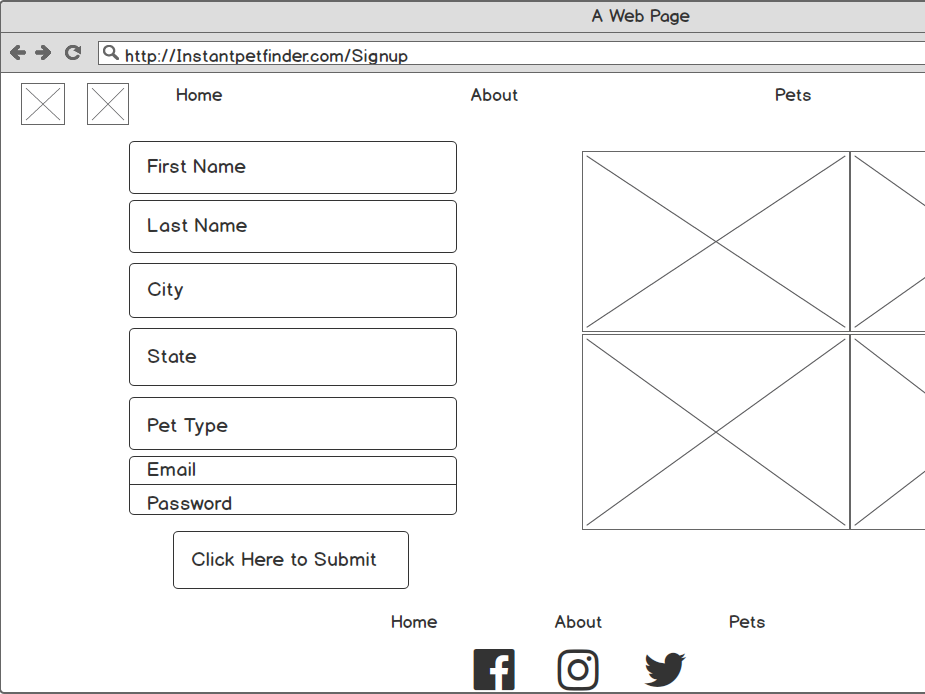Open About in the top navigation
This screenshot has width=925, height=694.
[x=494, y=95]
